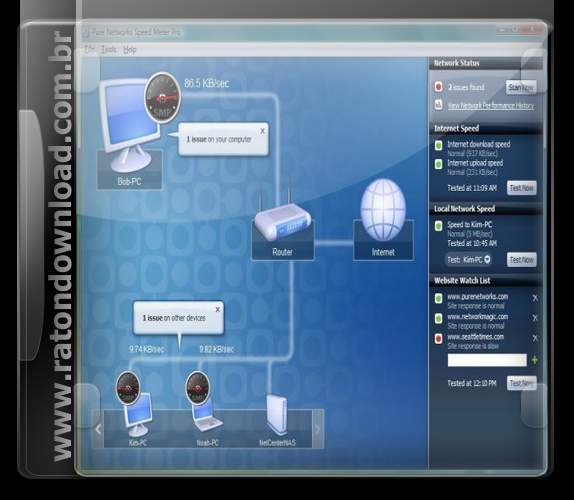
Task: Close the '1 issue on other devices' bubble
Action: tap(218, 309)
